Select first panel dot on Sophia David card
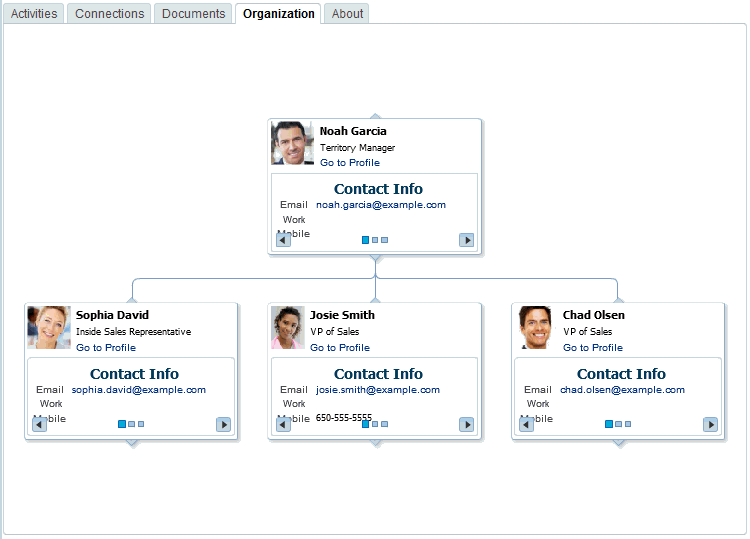Image resolution: width=750 pixels, height=539 pixels. pos(122,424)
